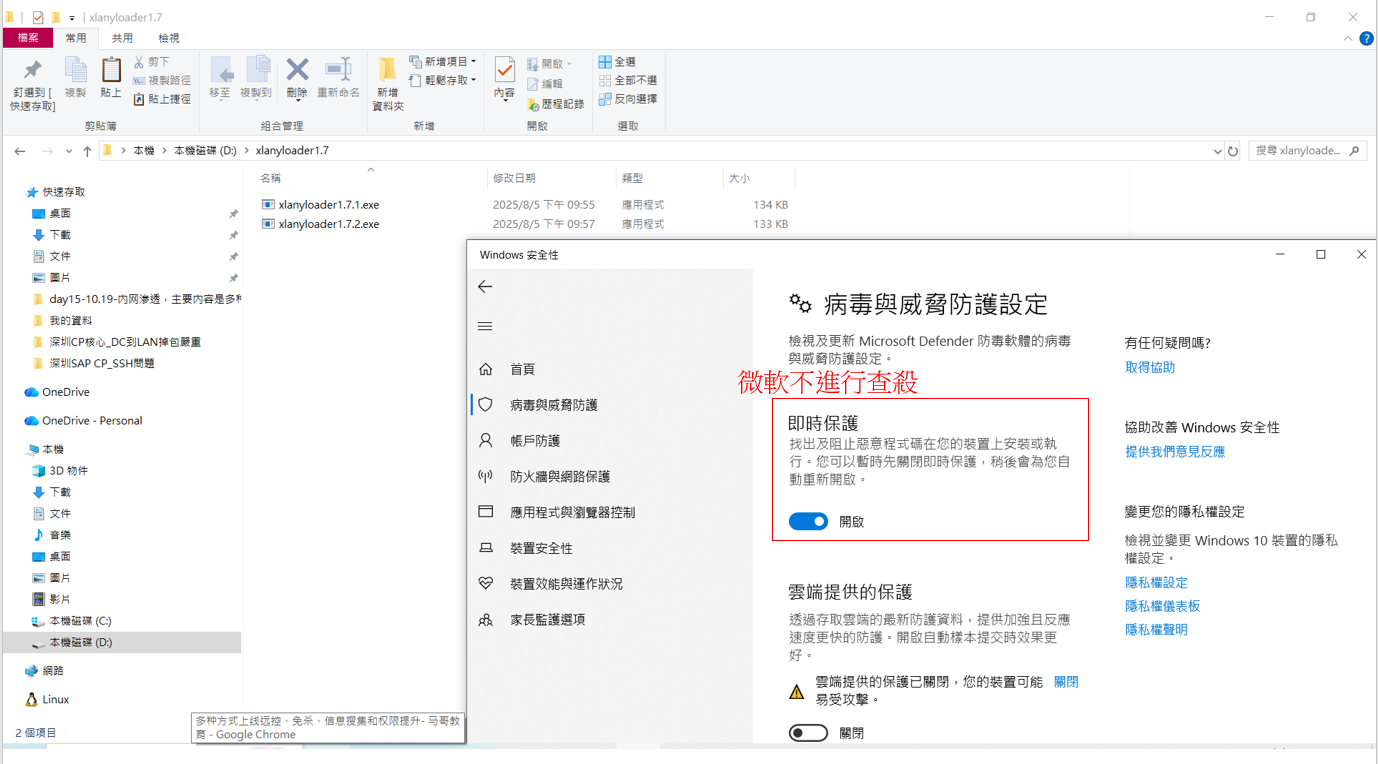Click Invert selection in ribbon
The height and width of the screenshot is (764, 1378).
click(x=628, y=99)
